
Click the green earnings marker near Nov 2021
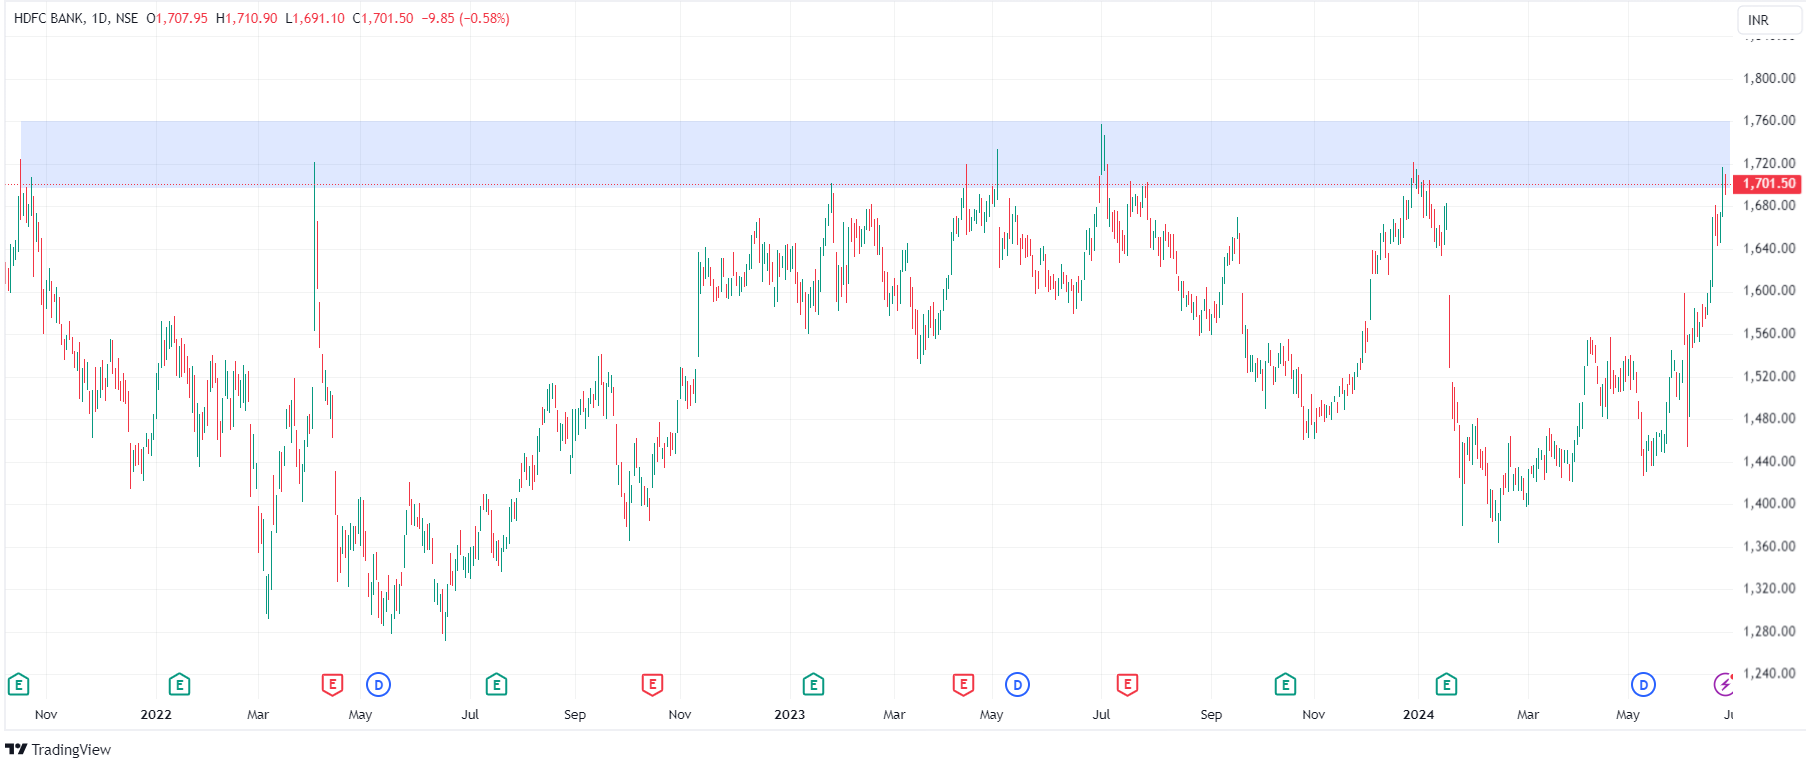pyautogui.click(x=18, y=685)
